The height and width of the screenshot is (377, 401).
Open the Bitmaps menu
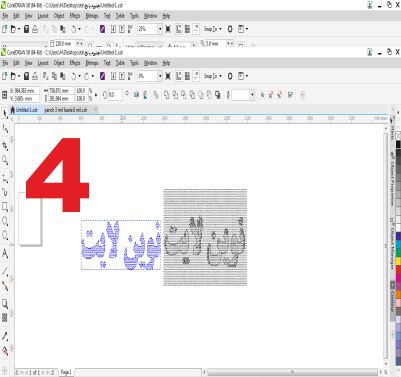click(x=92, y=63)
